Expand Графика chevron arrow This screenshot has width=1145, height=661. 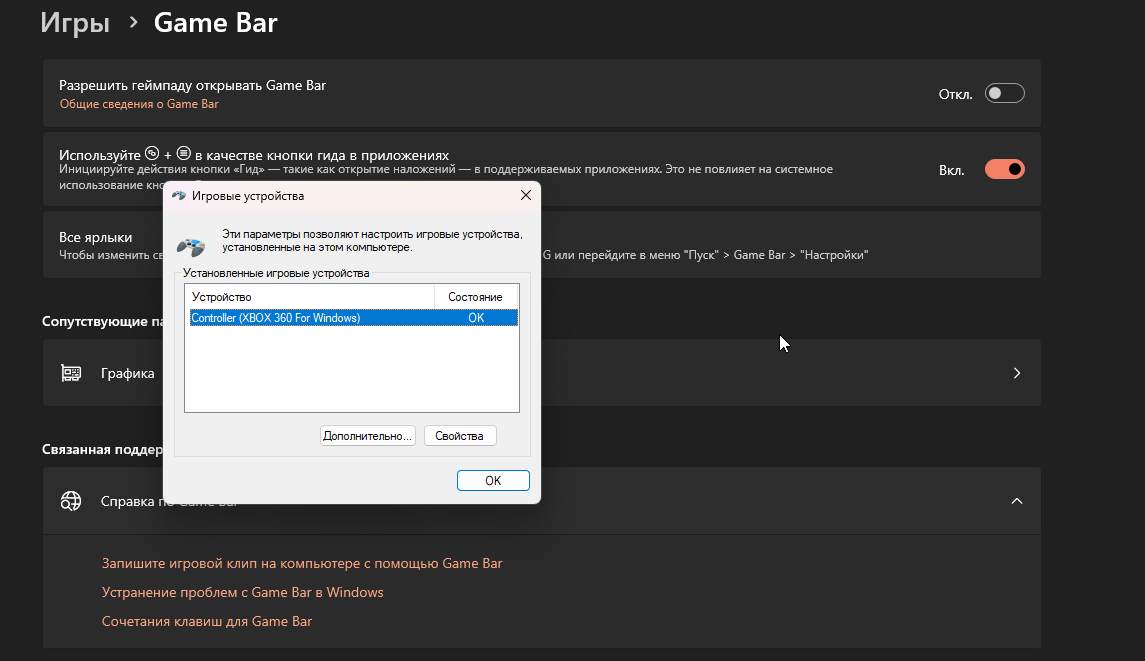coord(1016,373)
